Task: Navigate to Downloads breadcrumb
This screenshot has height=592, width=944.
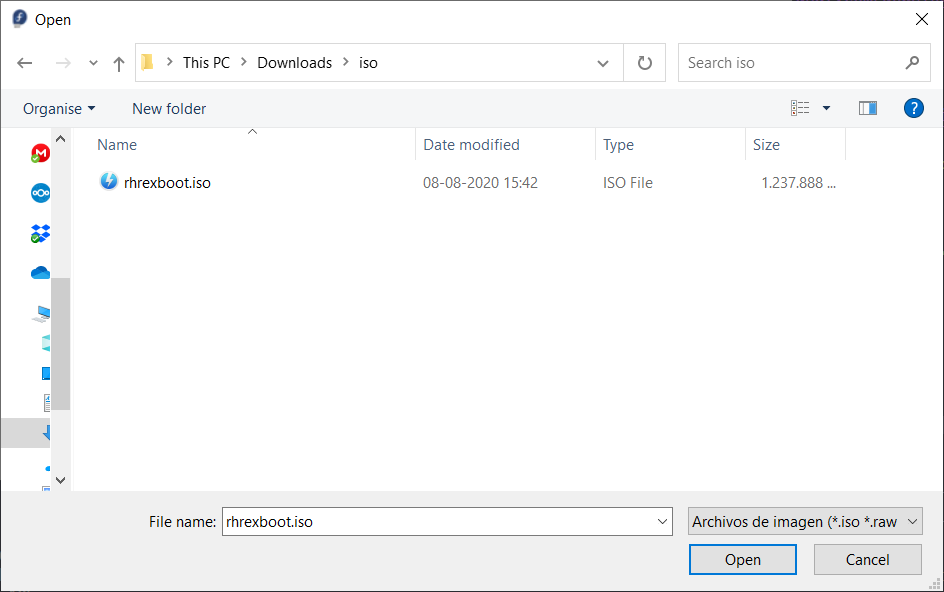Action: pyautogui.click(x=294, y=63)
